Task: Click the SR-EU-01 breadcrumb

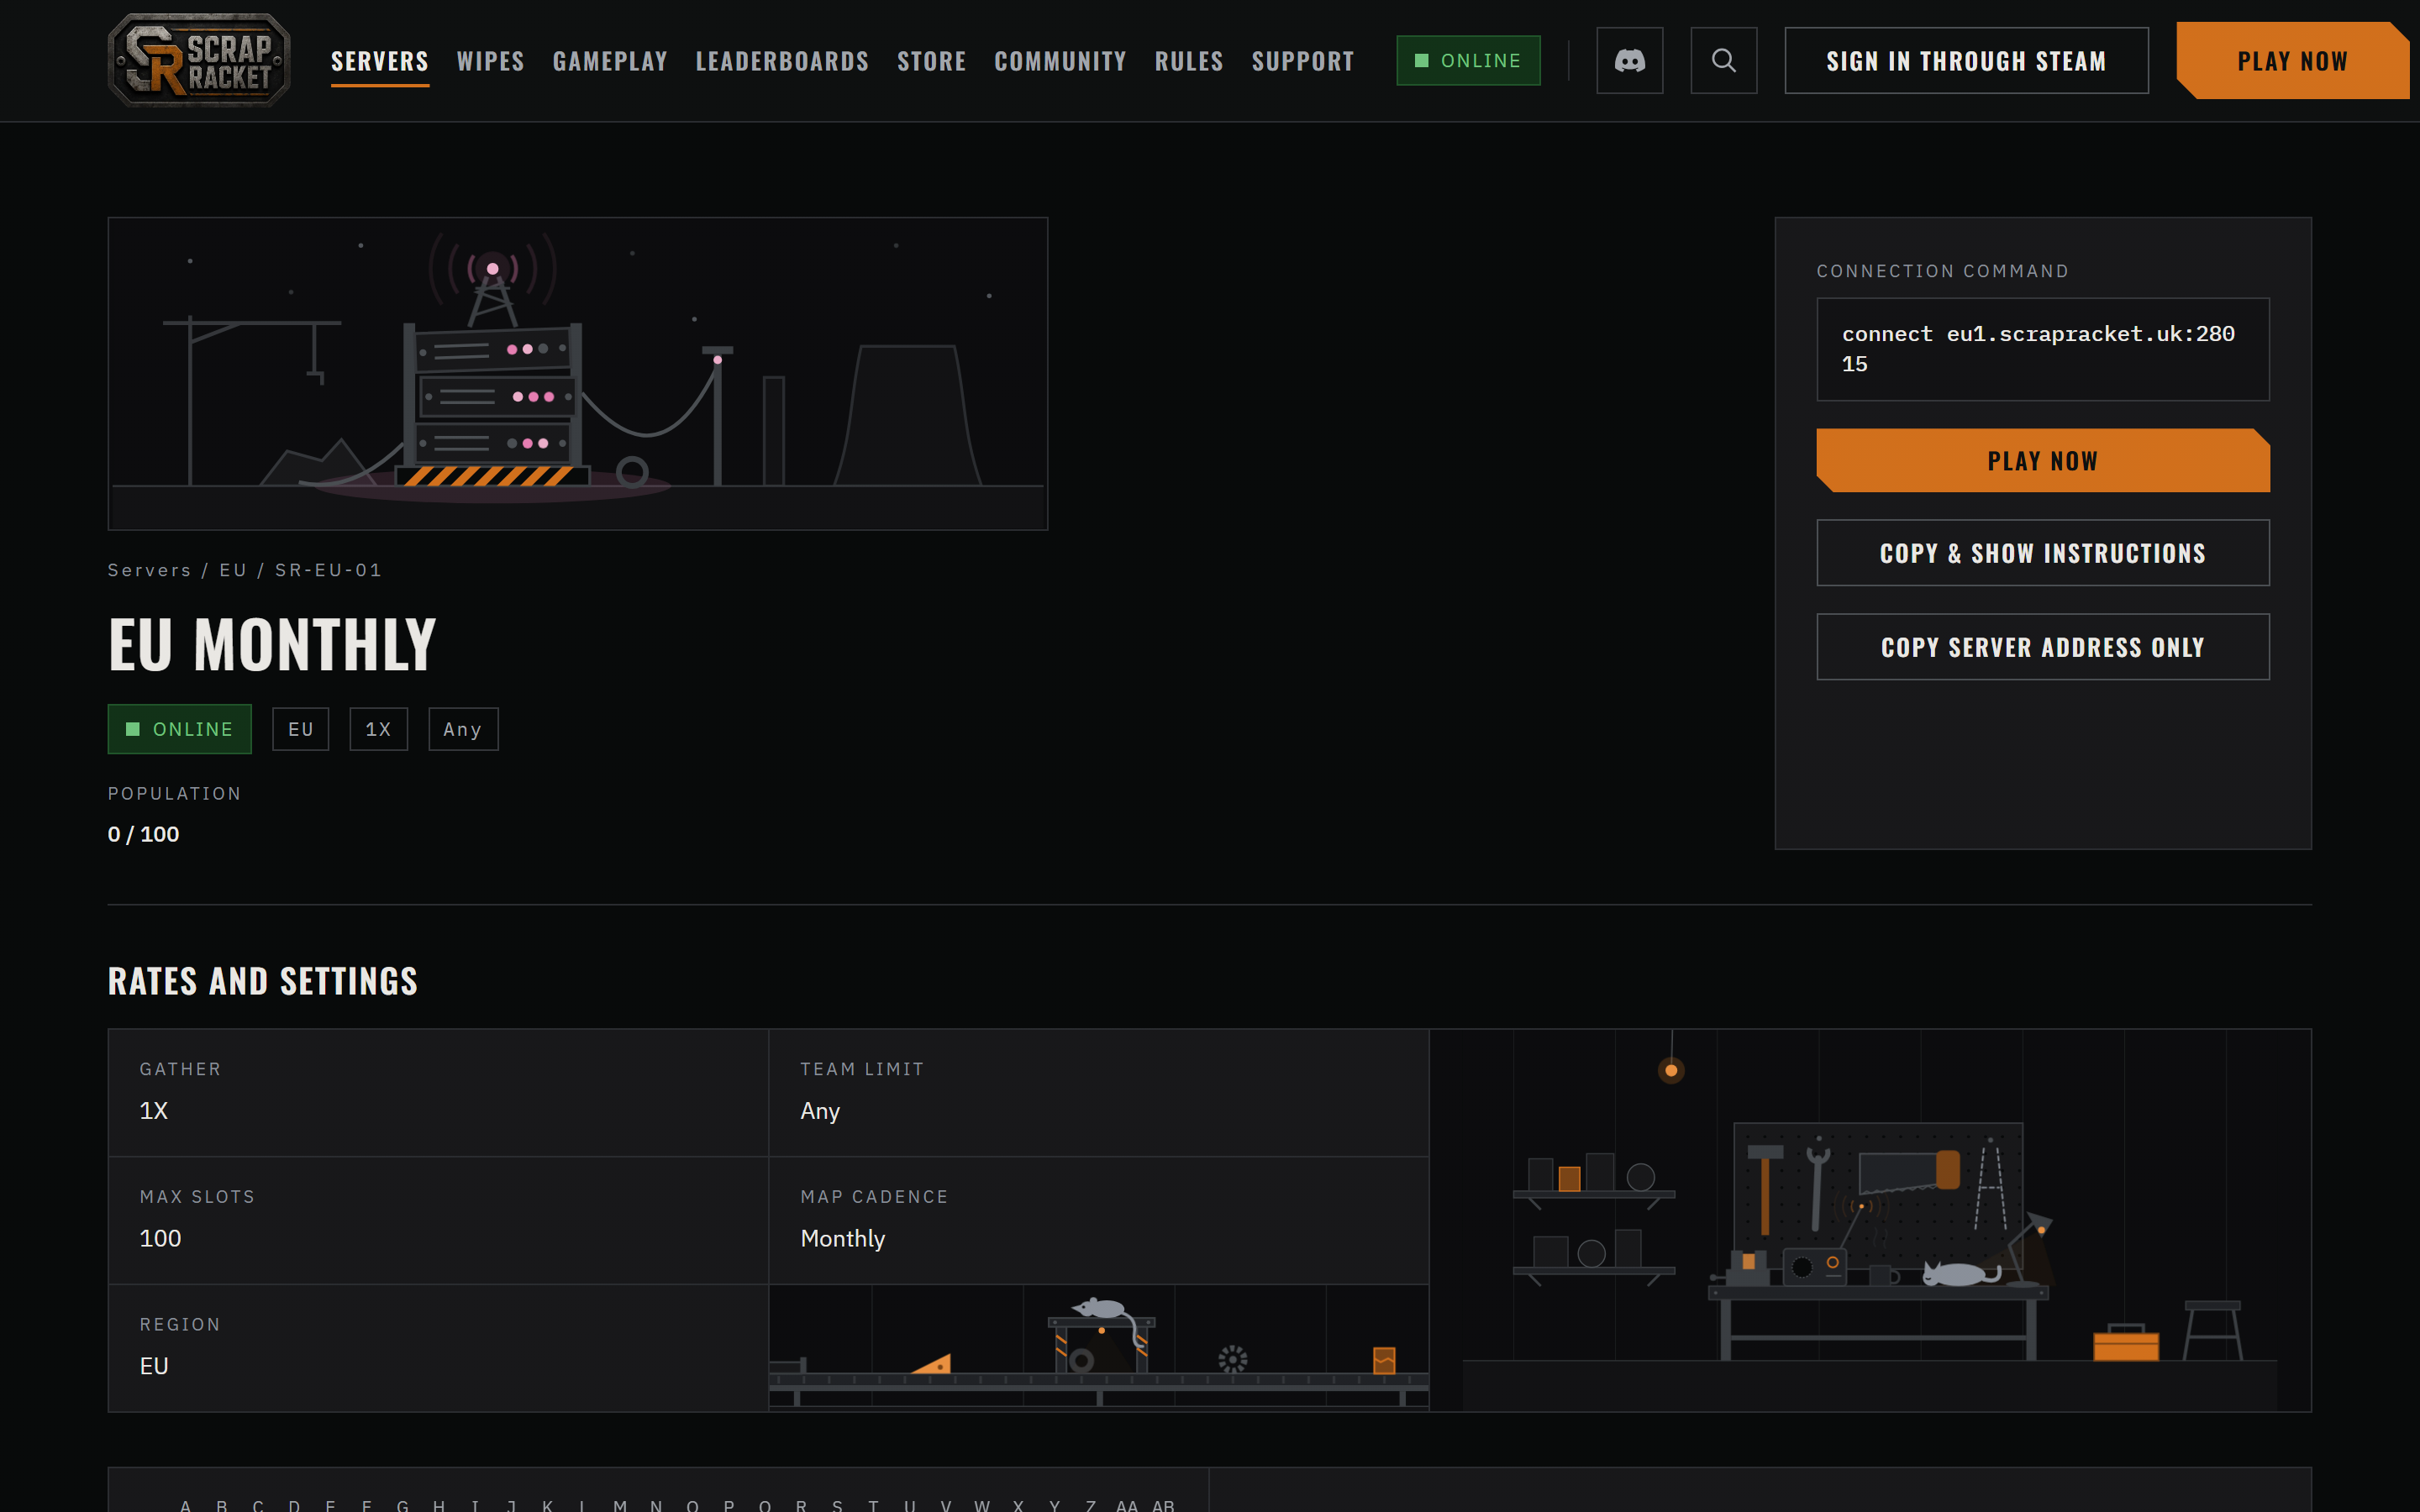Action: tap(329, 570)
